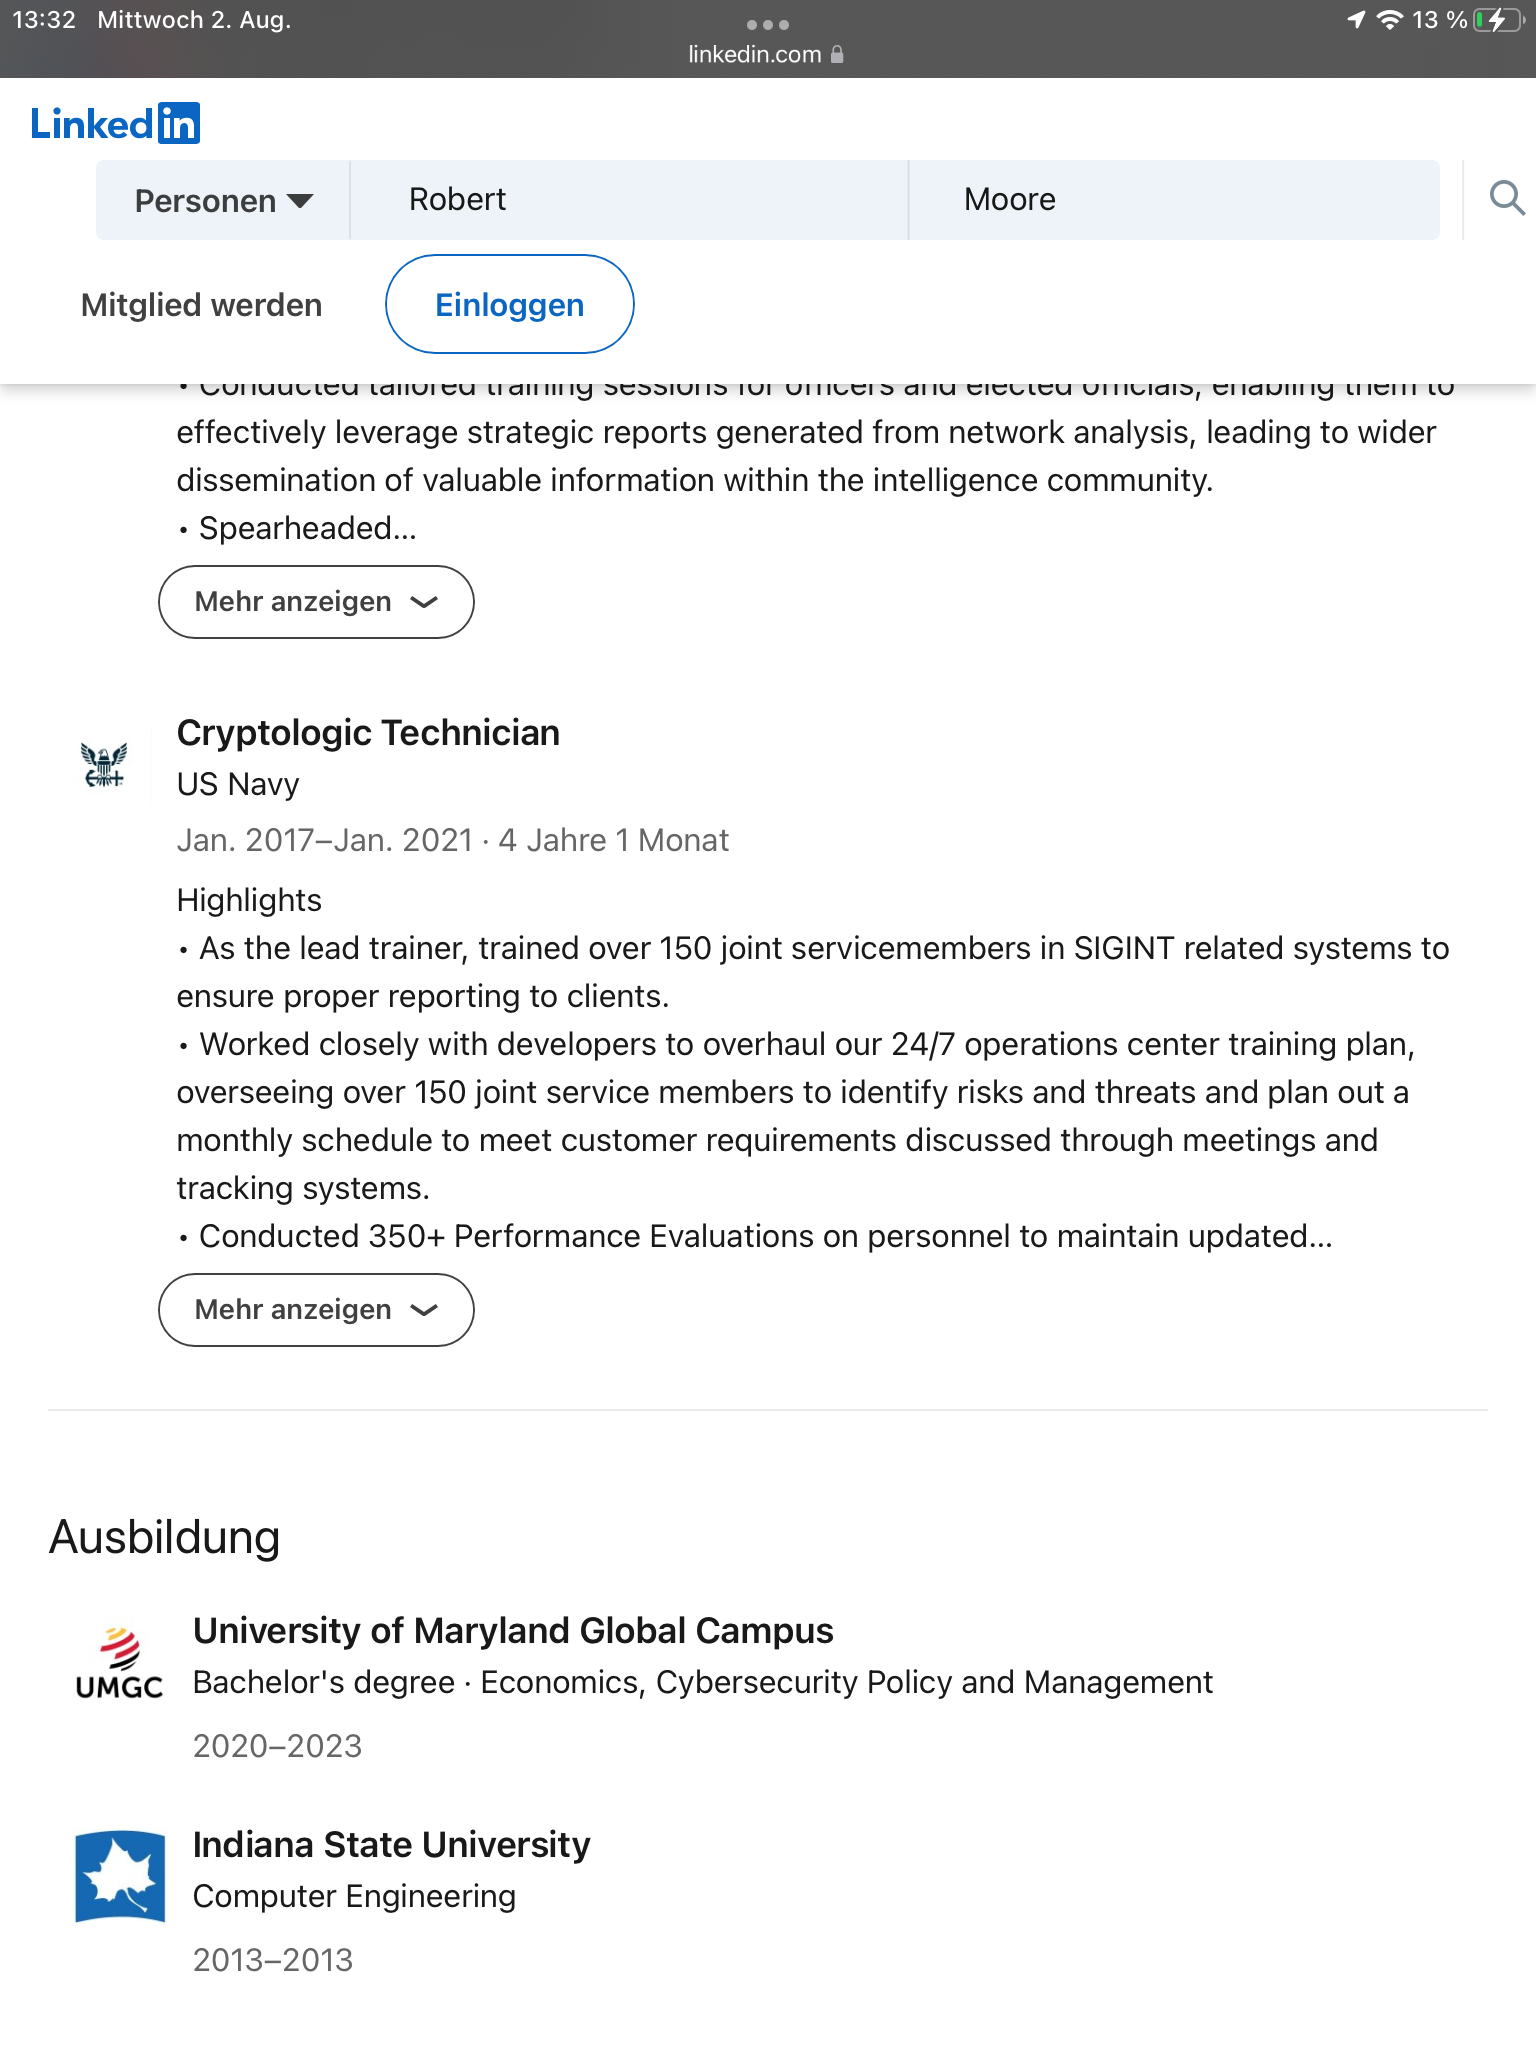The width and height of the screenshot is (1536, 2048).
Task: Click the Einloggen button
Action: pyautogui.click(x=509, y=305)
